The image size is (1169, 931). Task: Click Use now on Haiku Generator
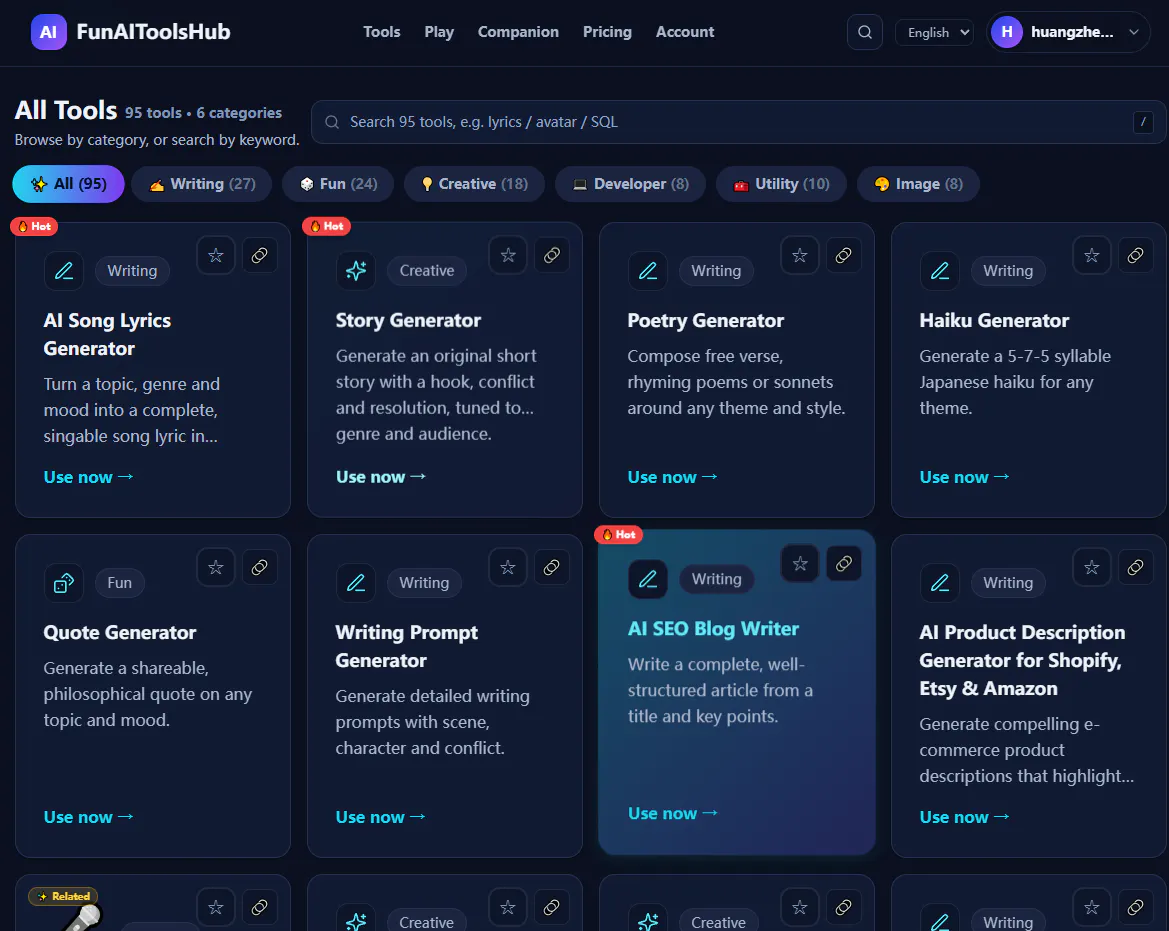[964, 477]
